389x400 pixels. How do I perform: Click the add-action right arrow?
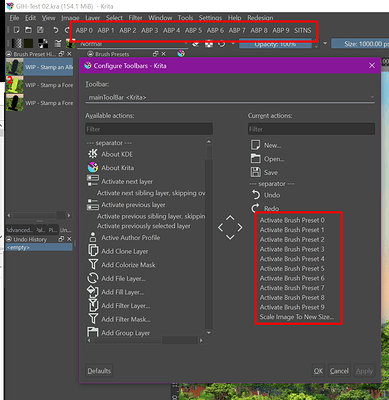[240, 227]
